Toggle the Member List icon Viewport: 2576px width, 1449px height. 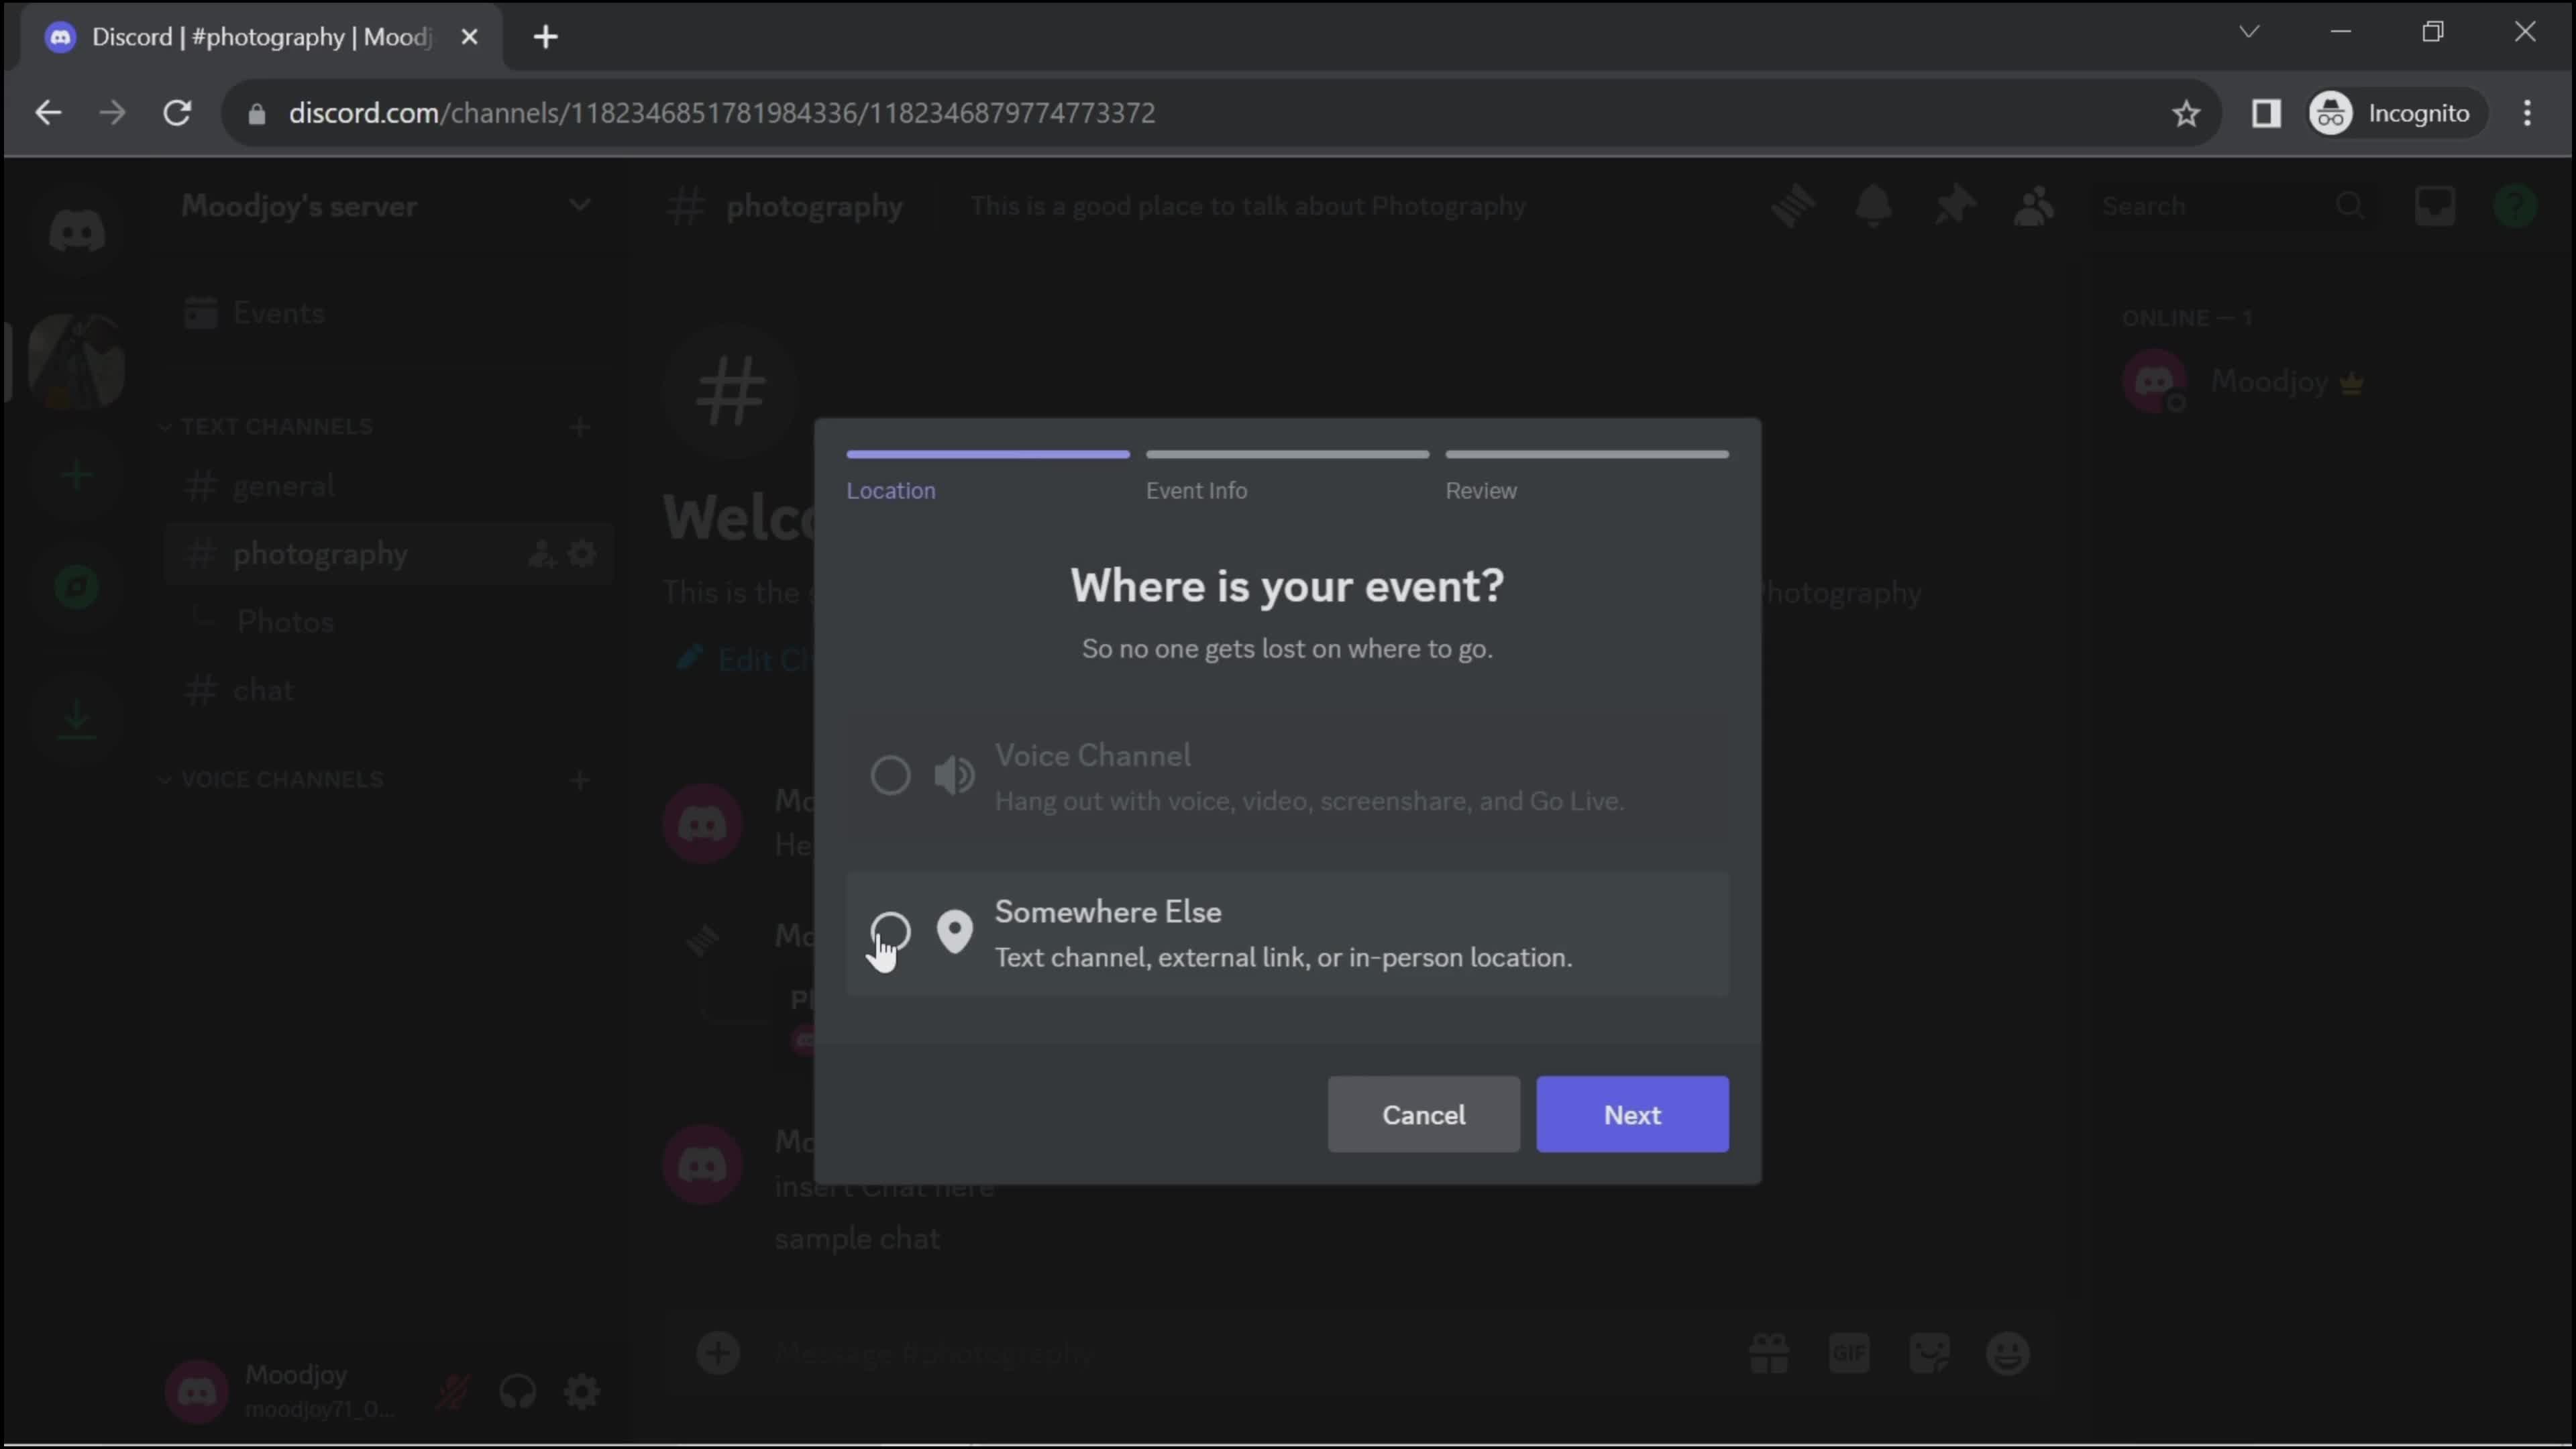click(x=2033, y=206)
